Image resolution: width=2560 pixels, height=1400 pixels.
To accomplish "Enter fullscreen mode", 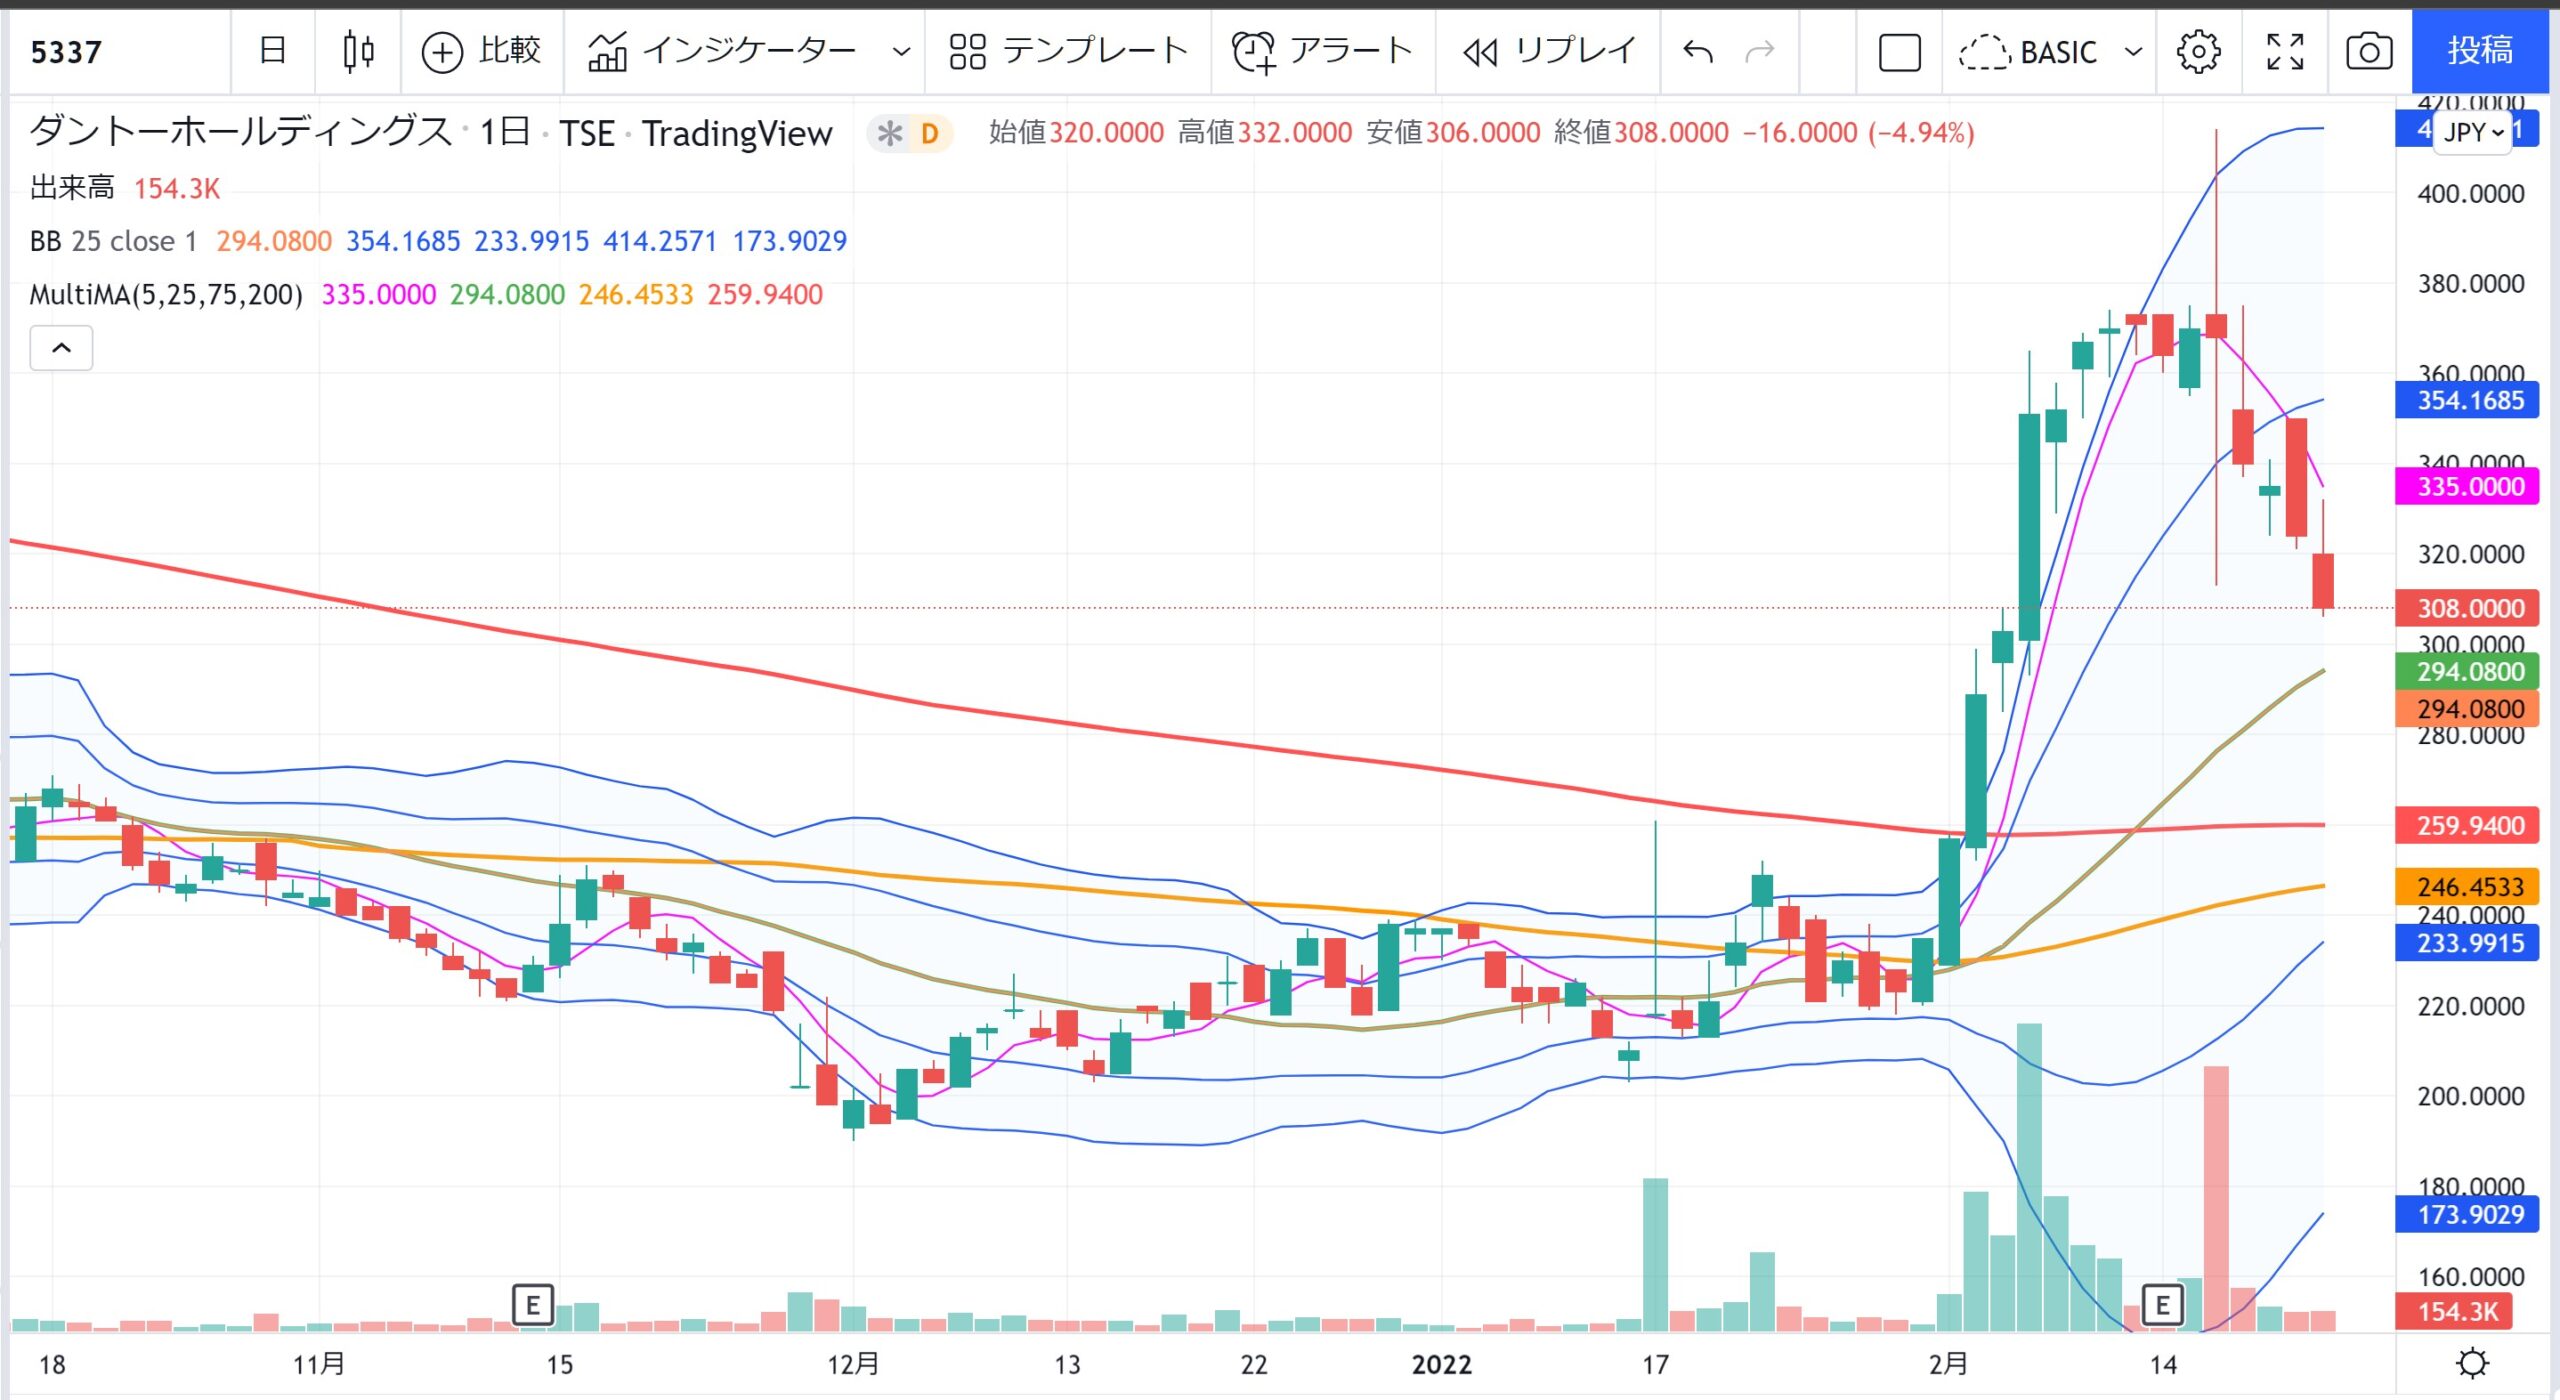I will 2285,52.
